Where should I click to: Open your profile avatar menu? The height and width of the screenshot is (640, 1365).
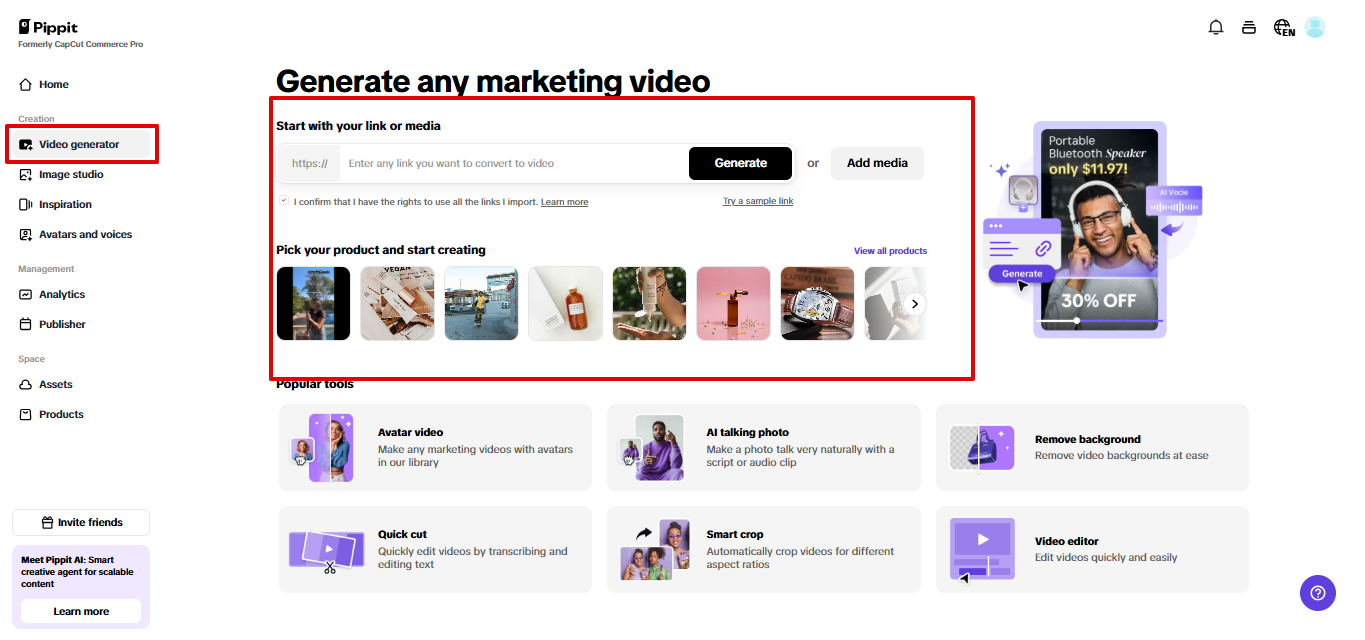pyautogui.click(x=1314, y=27)
